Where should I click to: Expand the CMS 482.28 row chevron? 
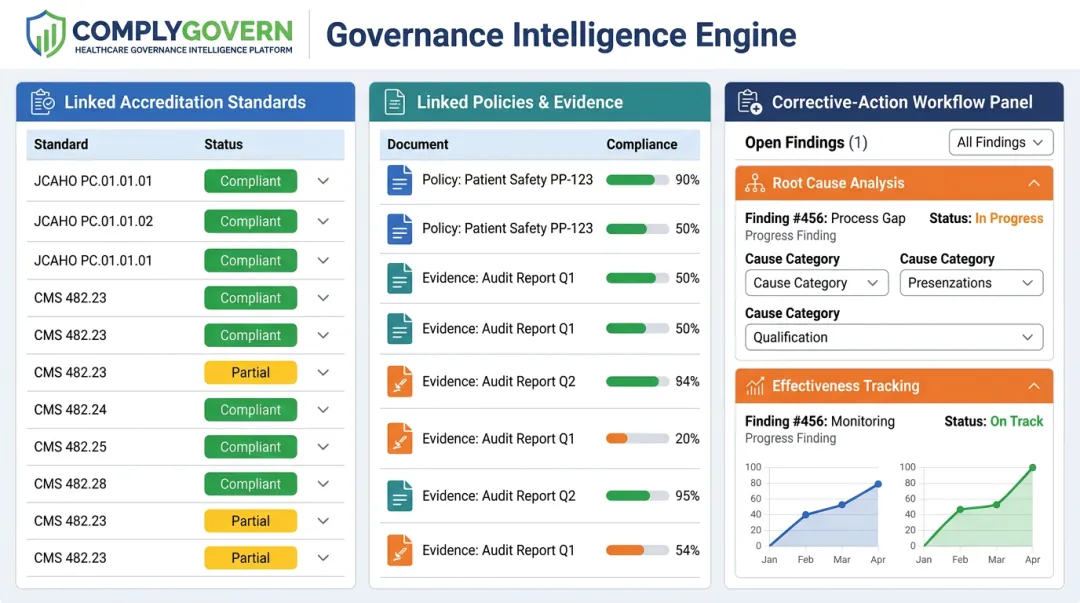(x=323, y=484)
